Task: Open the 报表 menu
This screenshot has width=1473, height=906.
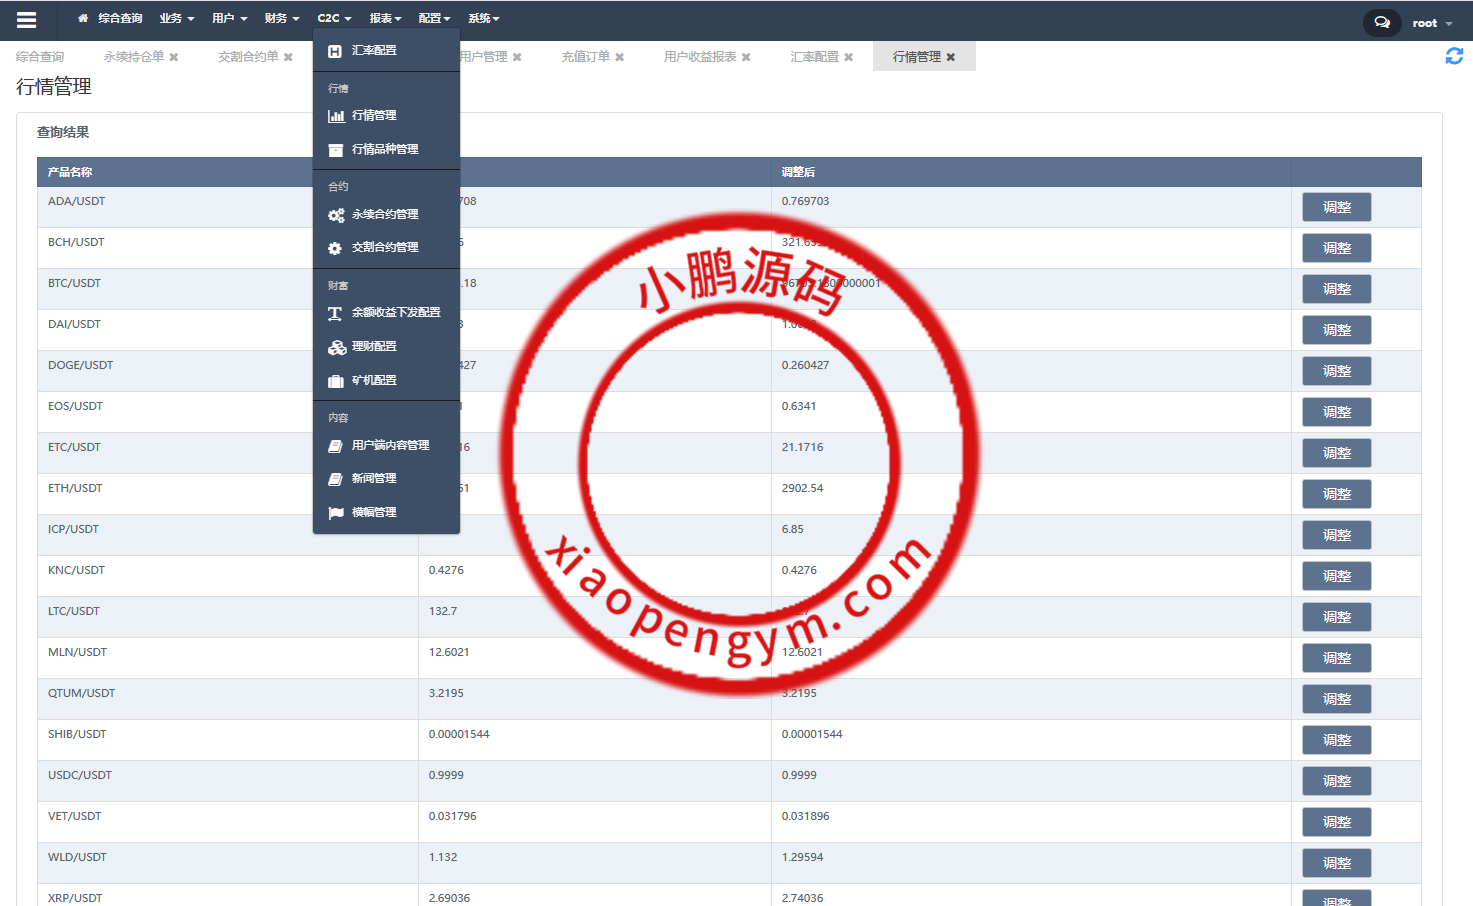Action: pyautogui.click(x=383, y=17)
